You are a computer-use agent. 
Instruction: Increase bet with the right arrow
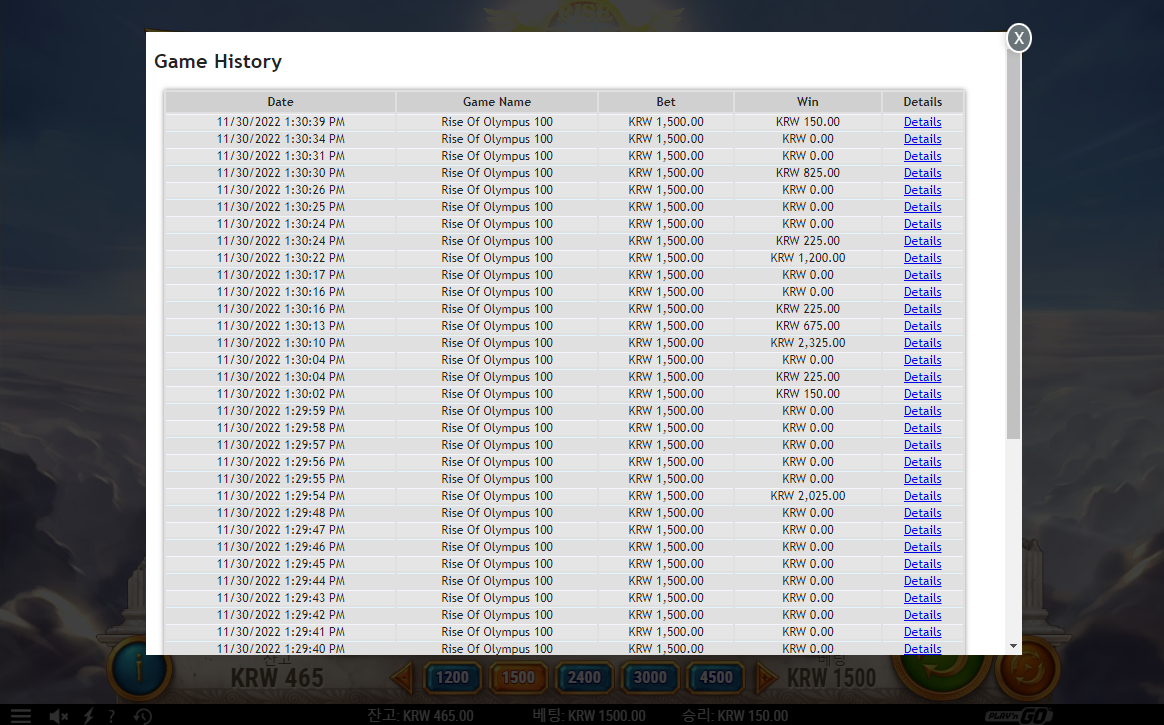(x=766, y=678)
